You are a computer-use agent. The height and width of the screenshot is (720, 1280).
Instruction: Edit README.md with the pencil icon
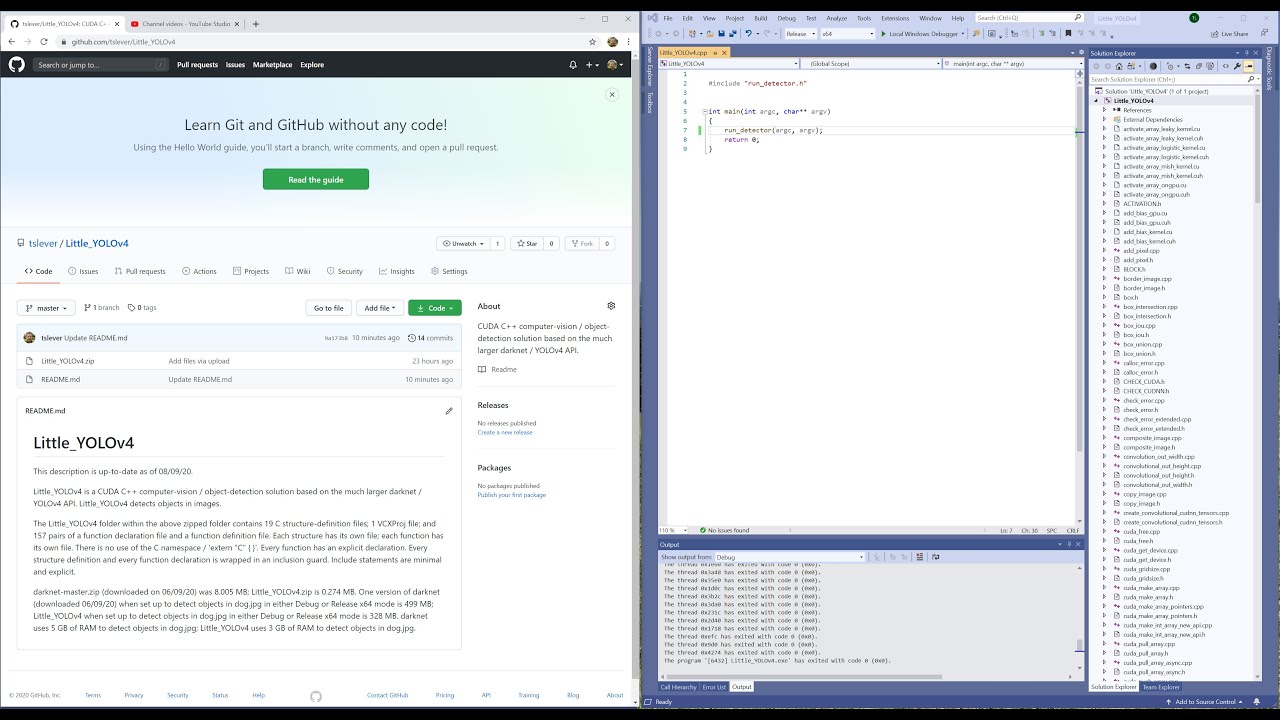[x=449, y=411]
